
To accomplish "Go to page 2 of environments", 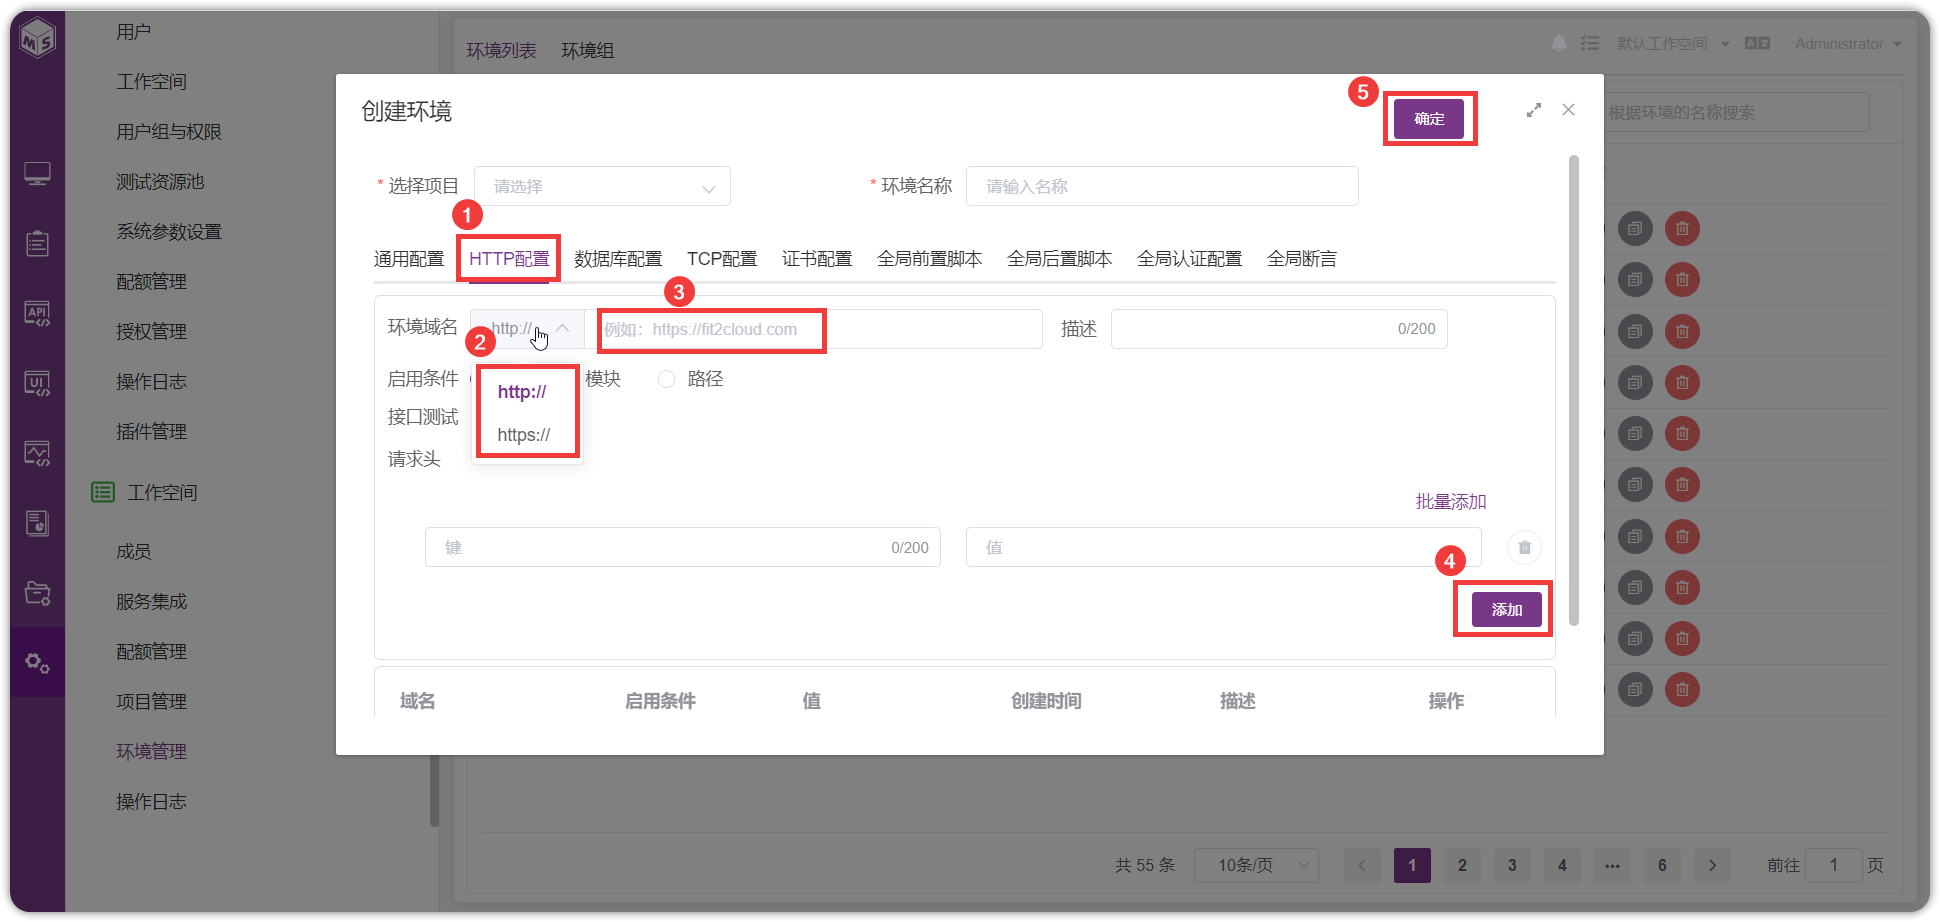I will 1462,865.
